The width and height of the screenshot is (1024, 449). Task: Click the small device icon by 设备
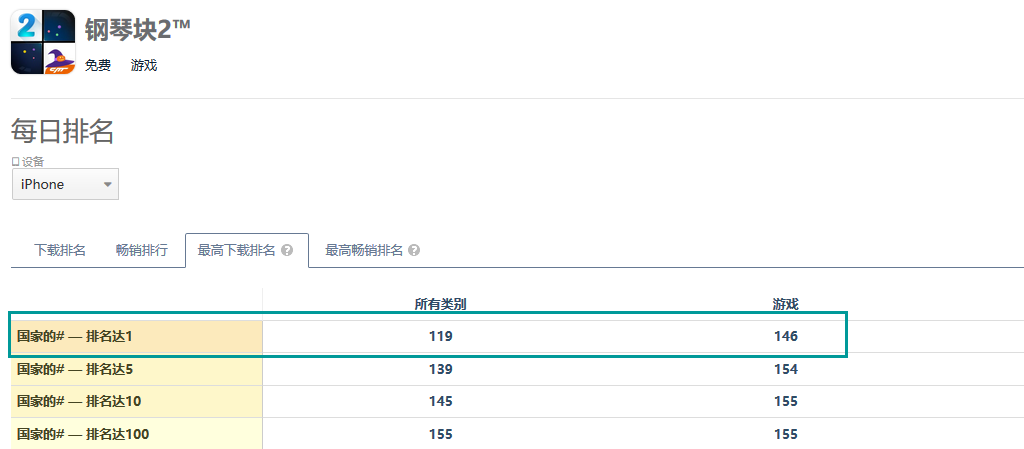click(16, 161)
